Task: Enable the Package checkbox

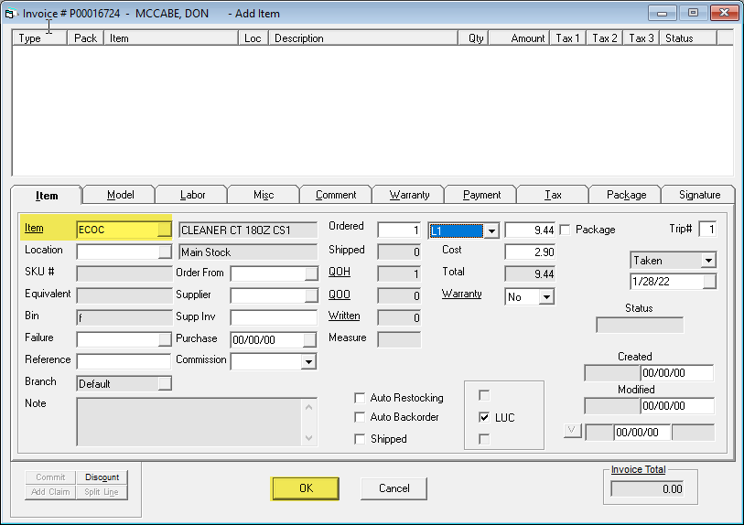Action: pos(565,230)
